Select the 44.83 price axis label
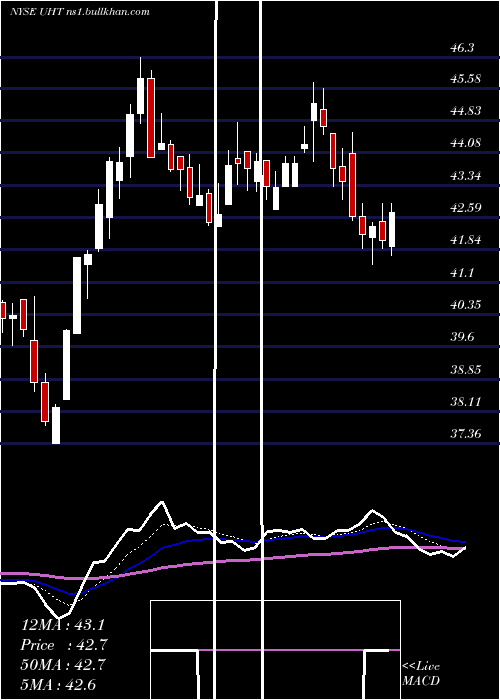Screen dimensions: 500x700 [466, 111]
